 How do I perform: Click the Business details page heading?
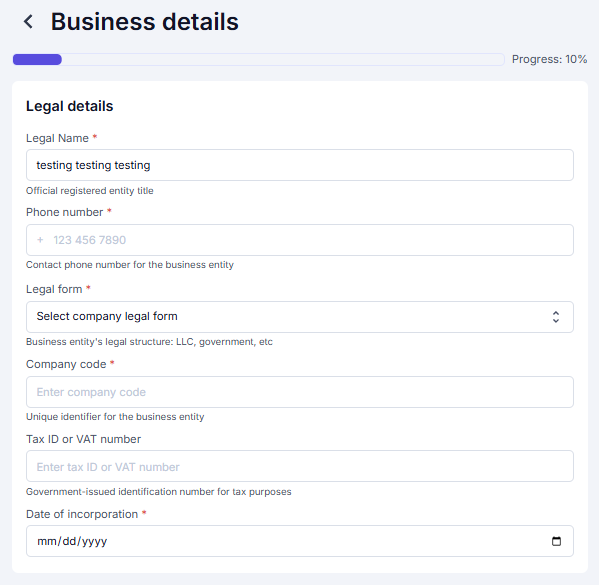tap(145, 21)
